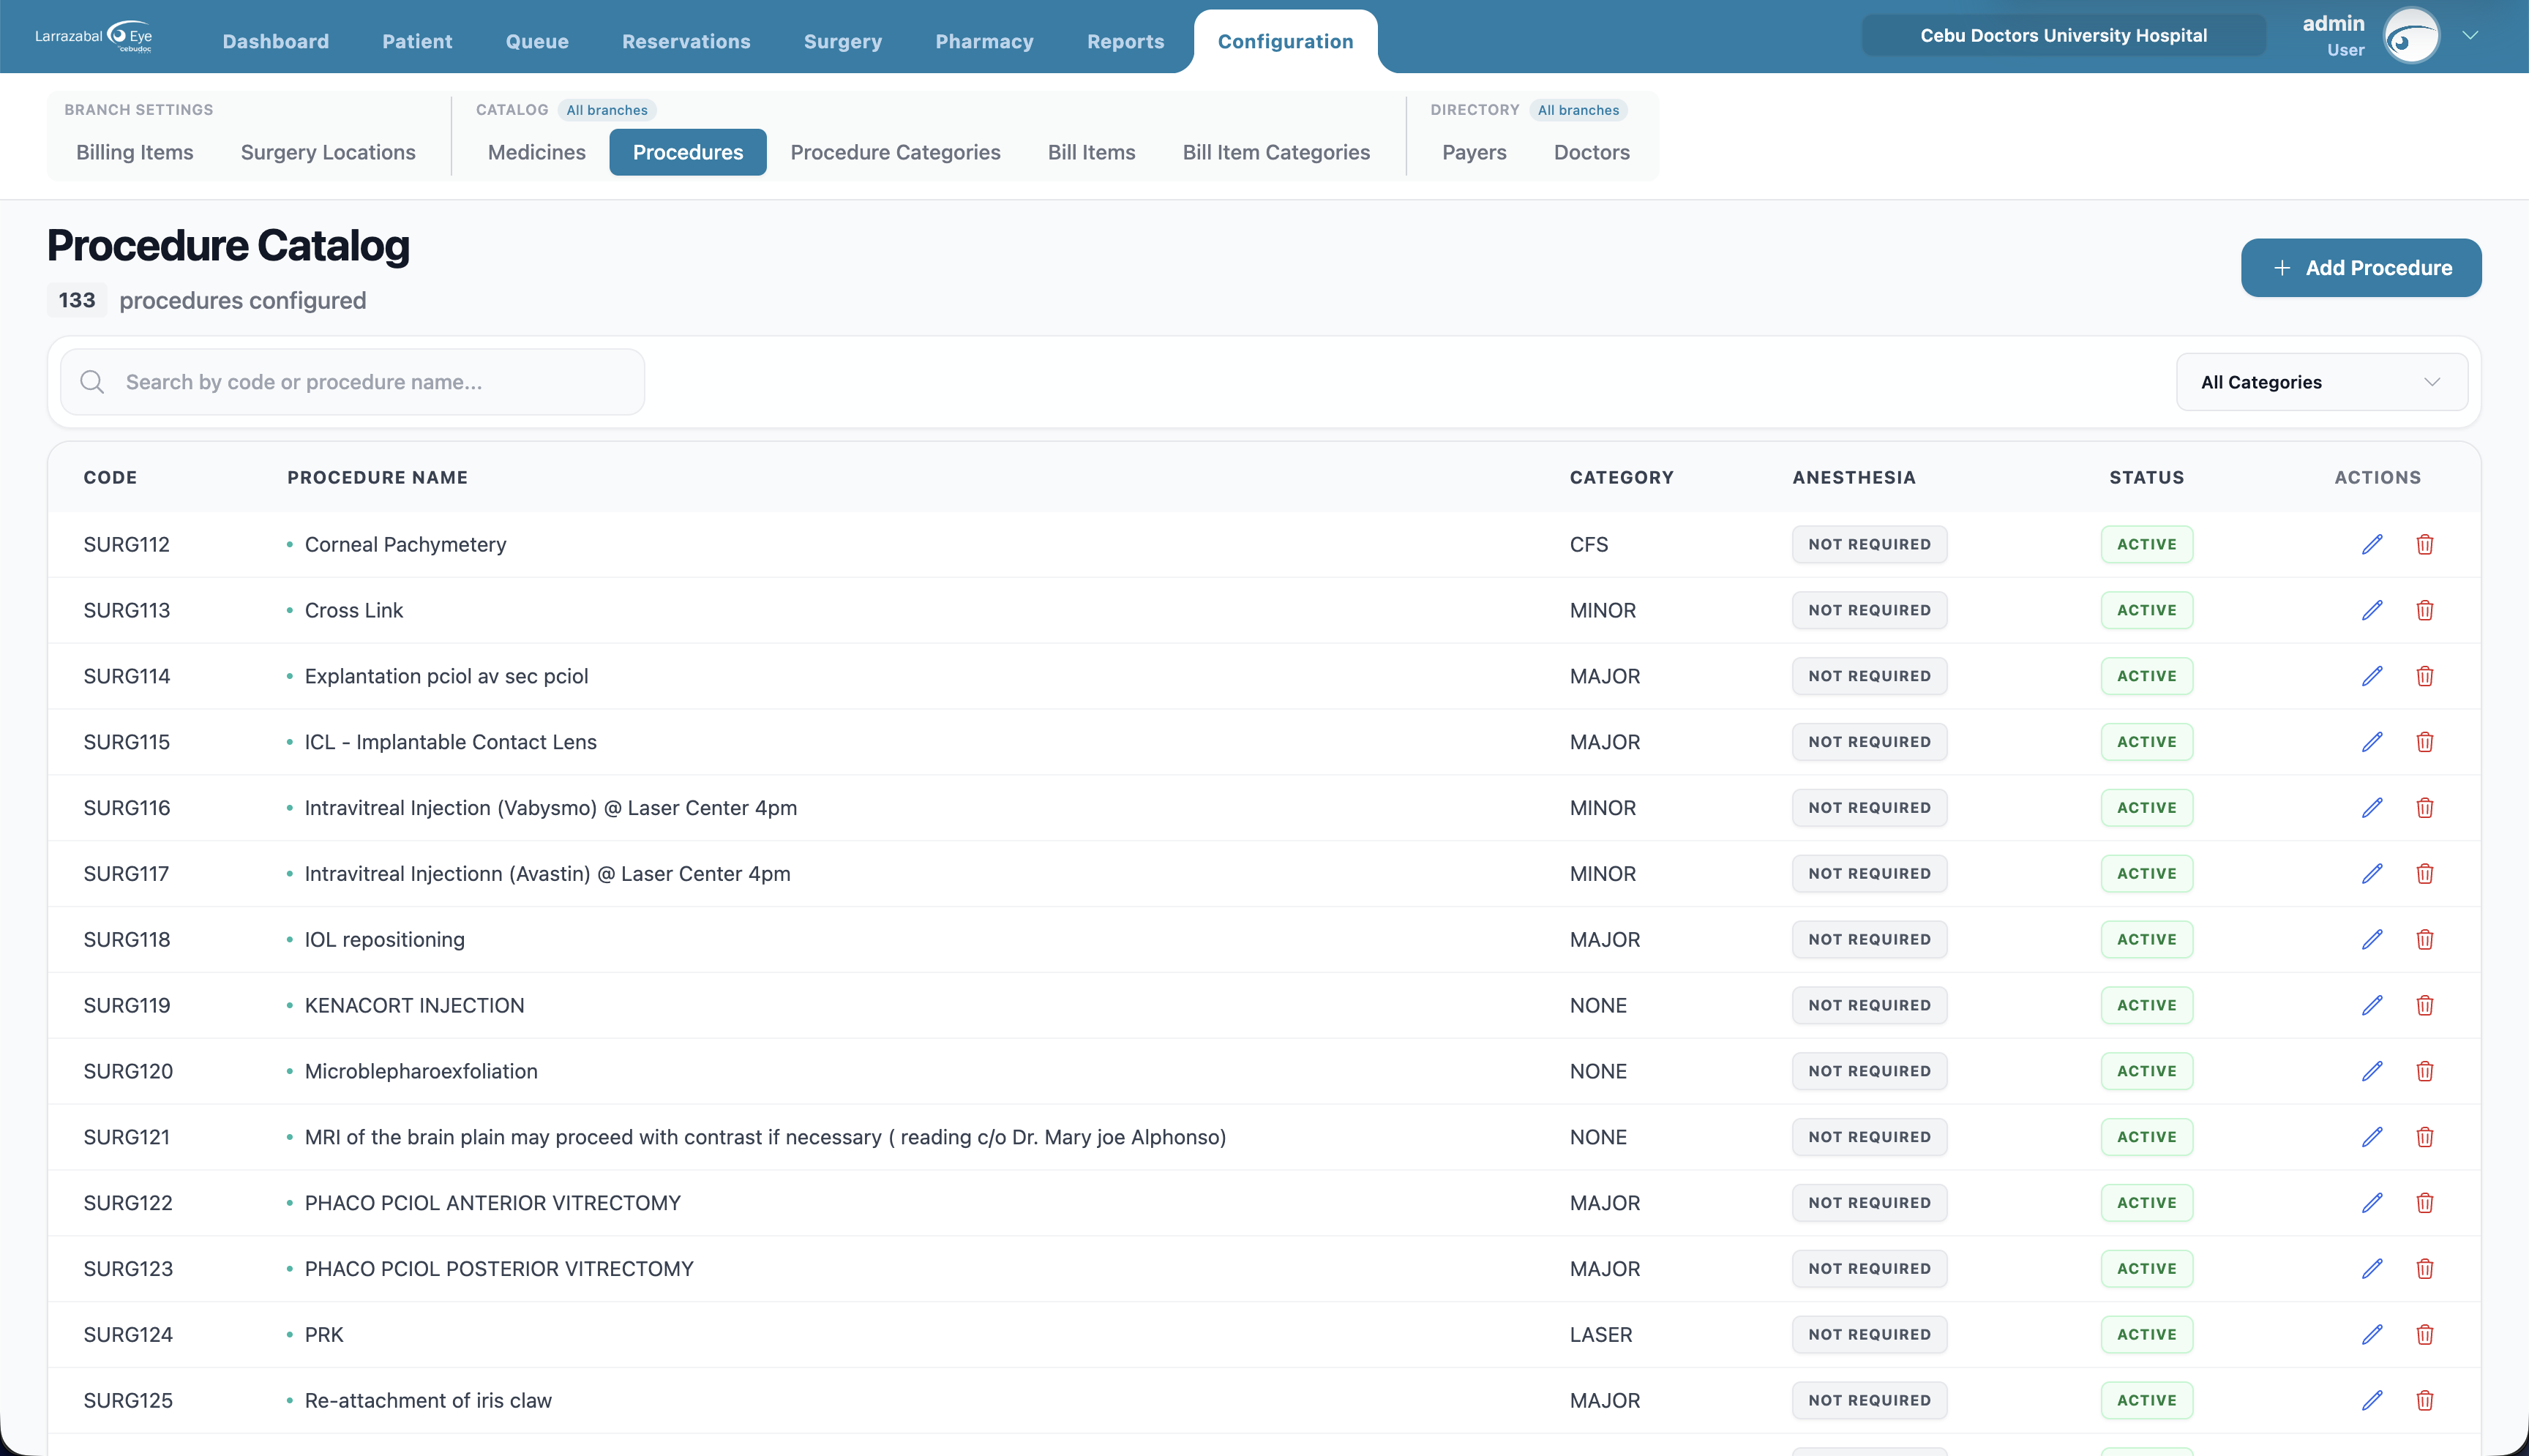2529x1456 pixels.
Task: Open the Payers directory
Action: tap(1474, 152)
